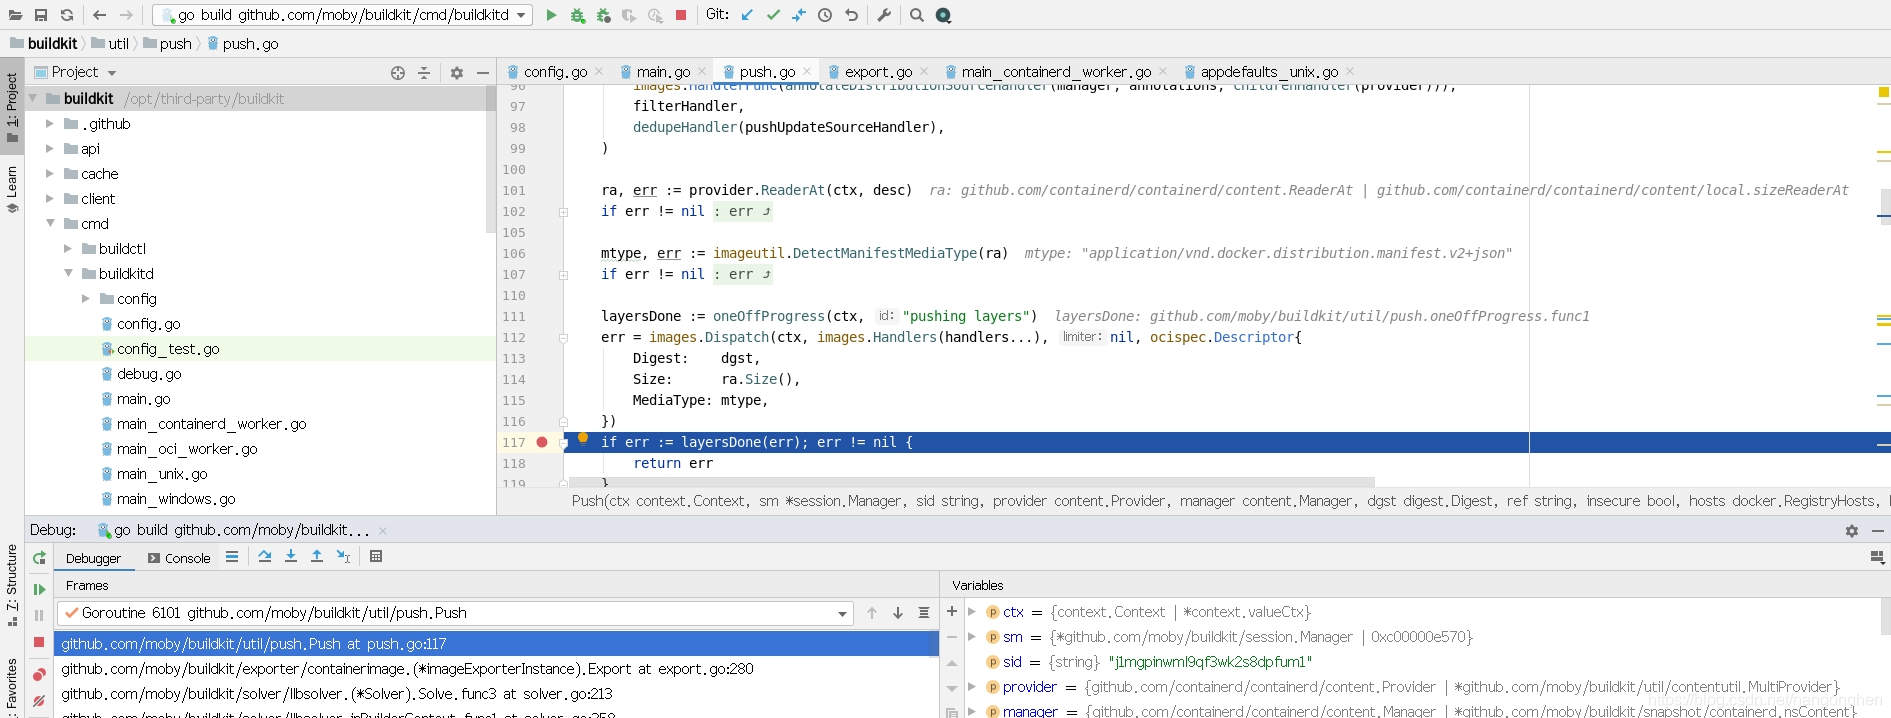Click the Debug bug icon
Image resolution: width=1891 pixels, height=718 pixels.
577,15
